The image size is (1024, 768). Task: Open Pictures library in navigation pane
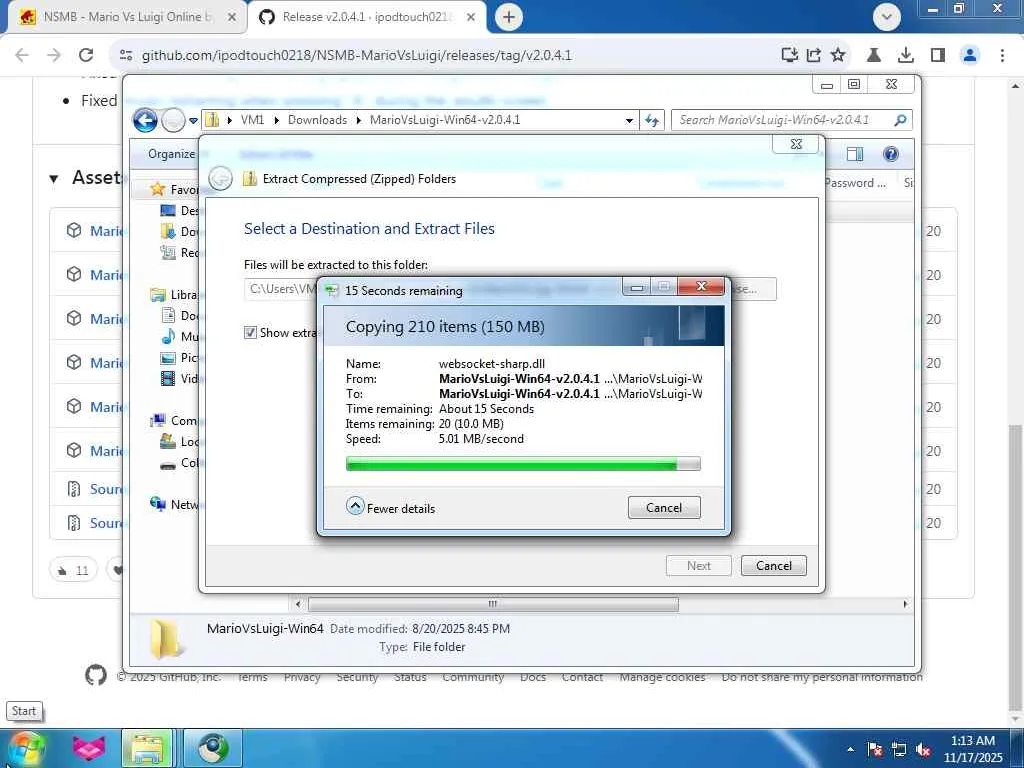pyautogui.click(x=180, y=357)
